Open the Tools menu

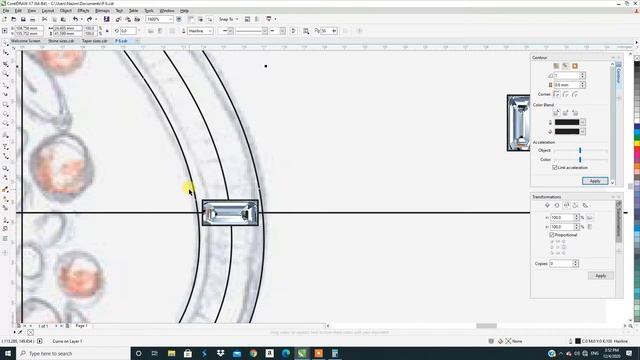click(x=149, y=11)
